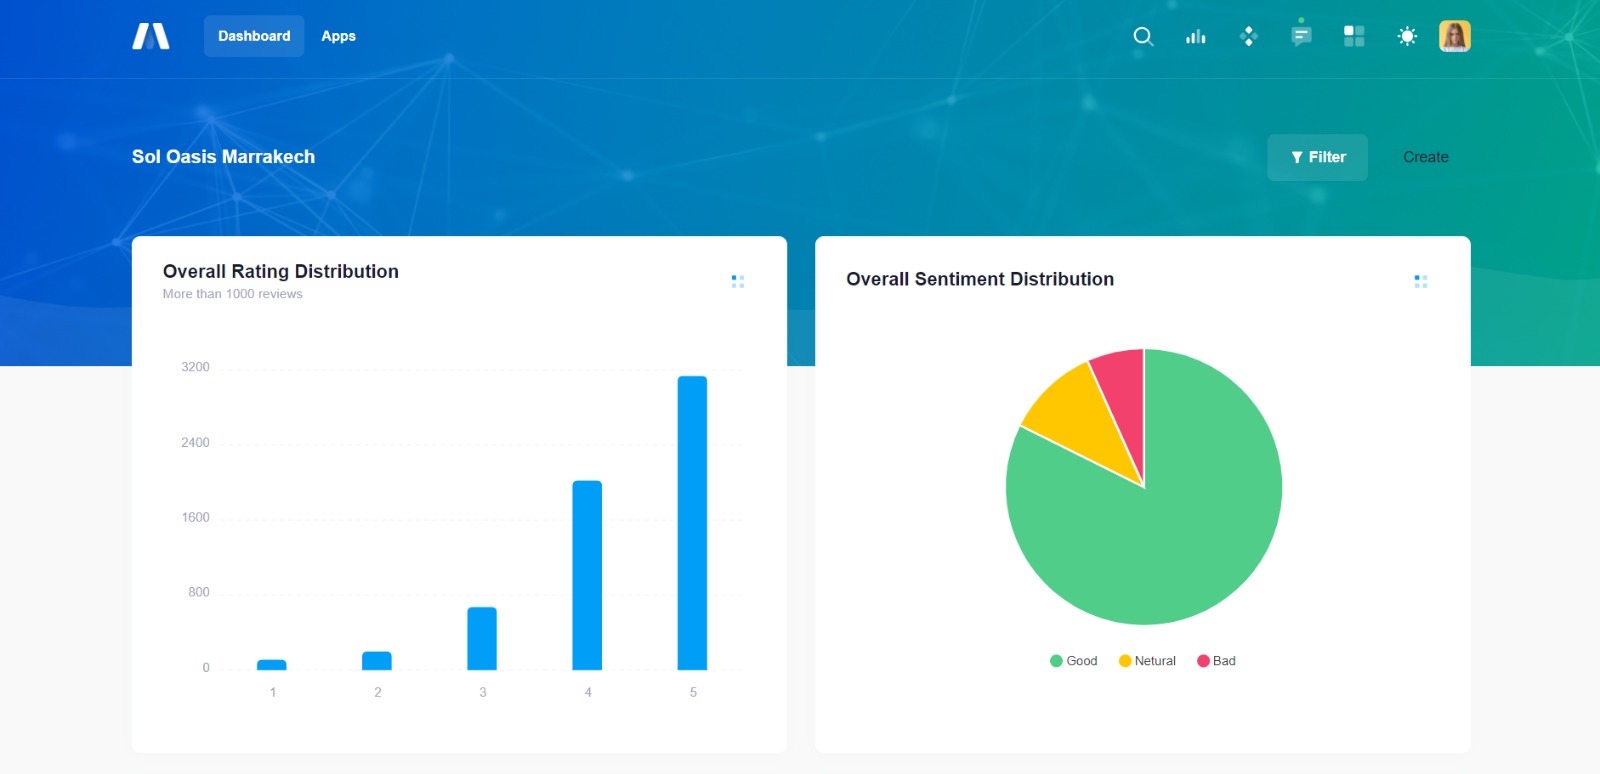The height and width of the screenshot is (774, 1600).
Task: Click the Sol Oasis Marrakech title
Action: [x=223, y=157]
